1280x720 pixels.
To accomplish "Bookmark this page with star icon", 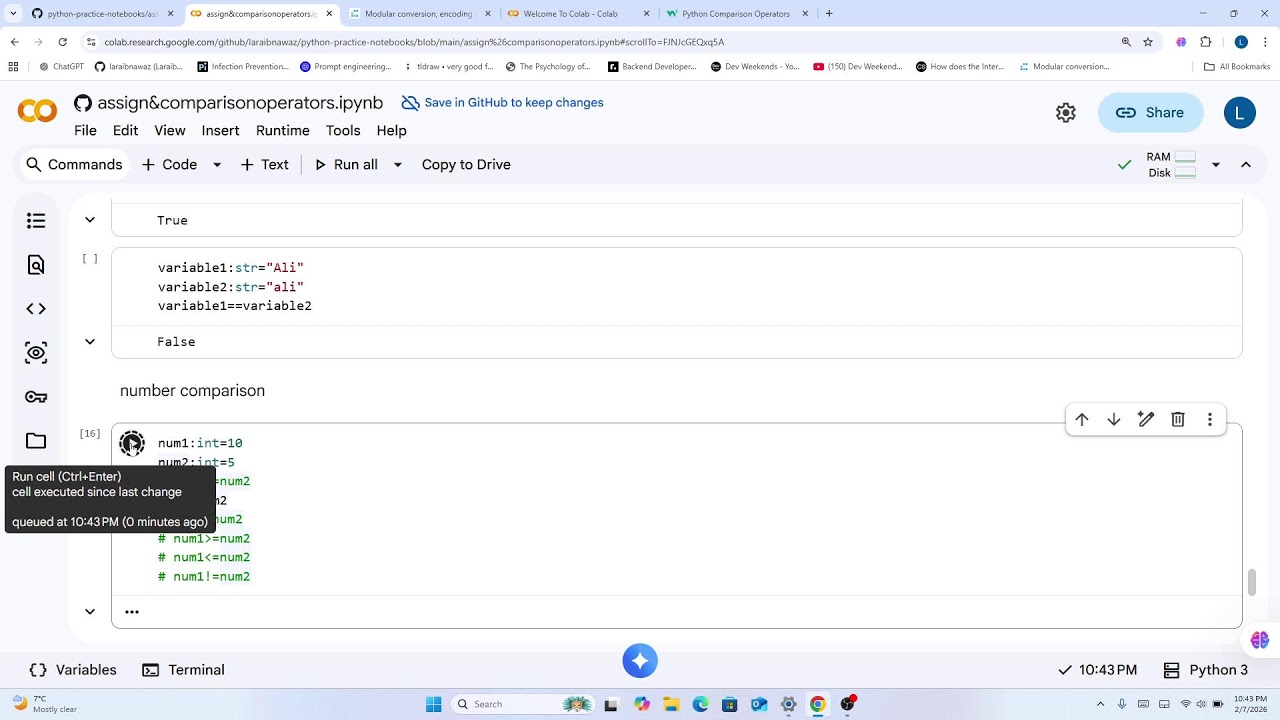I will [1148, 42].
